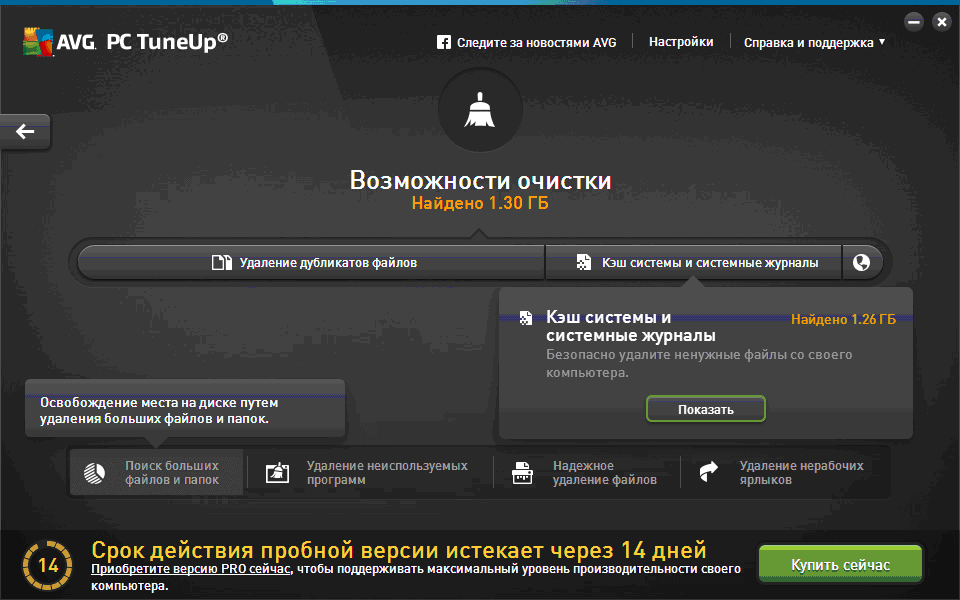This screenshot has width=960, height=600.
Task: Click the unused programs removal icon
Action: click(x=277, y=473)
